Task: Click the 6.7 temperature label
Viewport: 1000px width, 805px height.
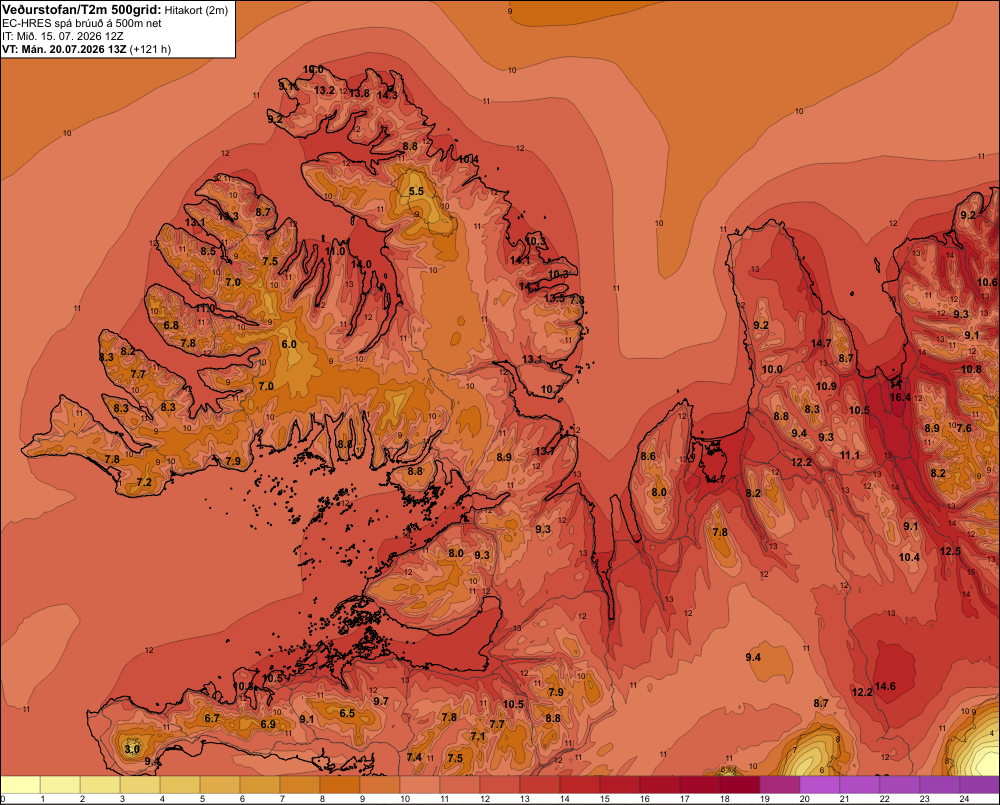Action: coord(212,718)
